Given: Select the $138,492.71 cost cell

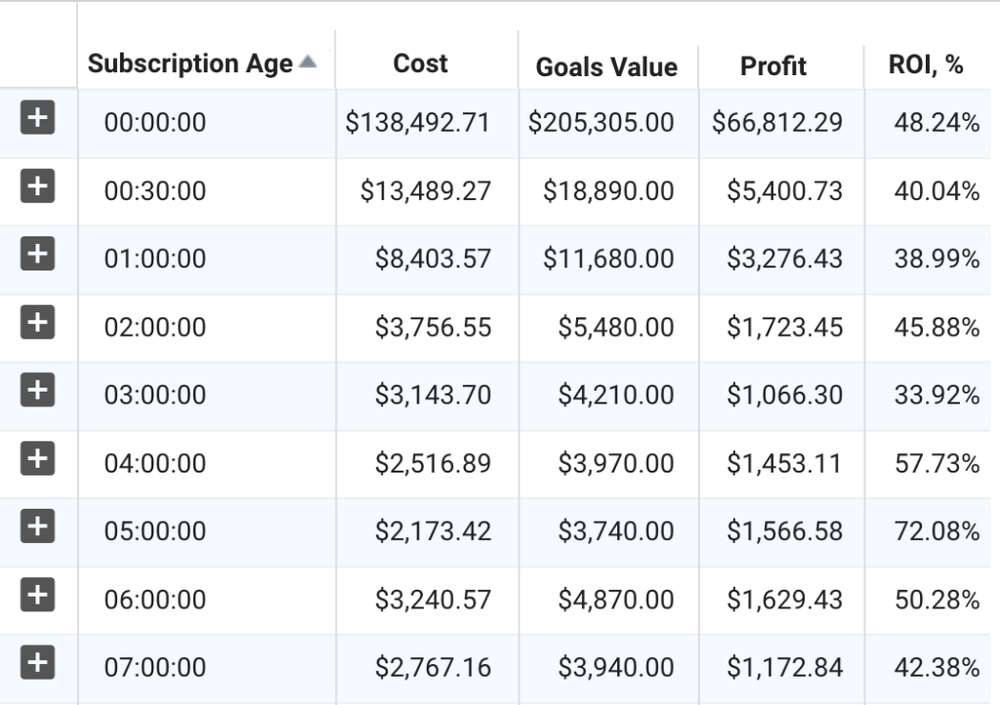Looking at the screenshot, I should [418, 123].
